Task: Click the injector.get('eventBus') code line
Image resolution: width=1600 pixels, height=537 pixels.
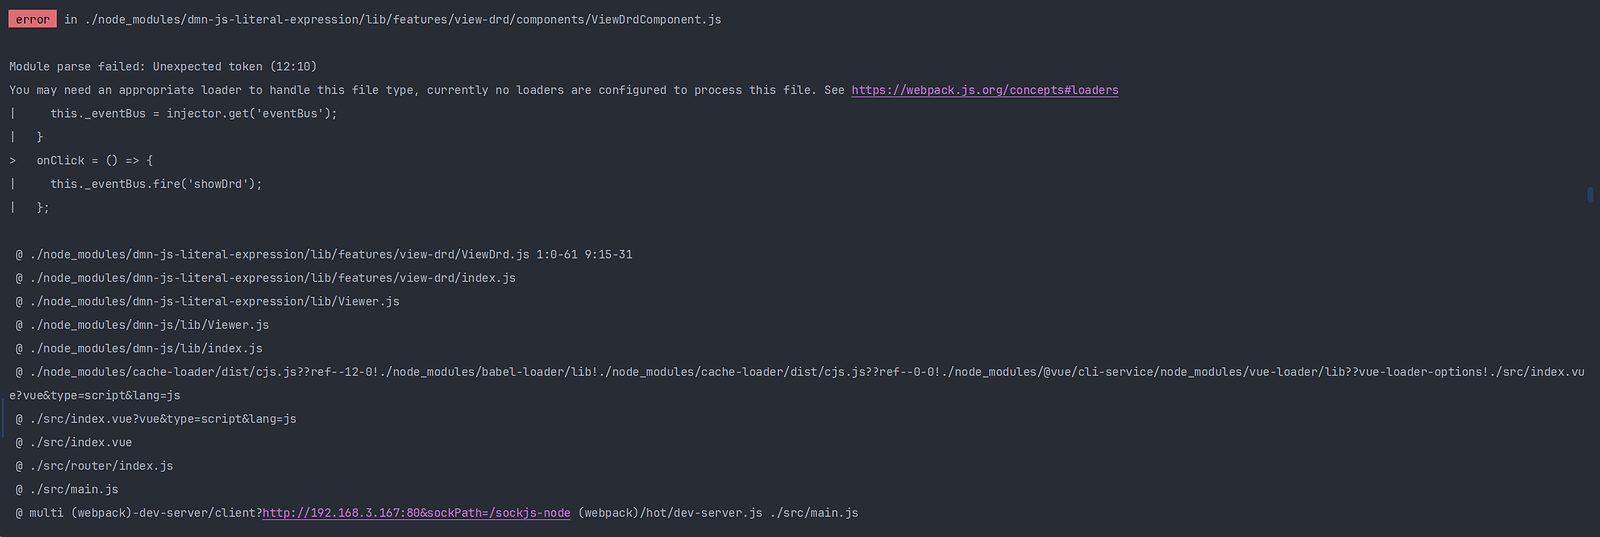Action: pos(193,114)
